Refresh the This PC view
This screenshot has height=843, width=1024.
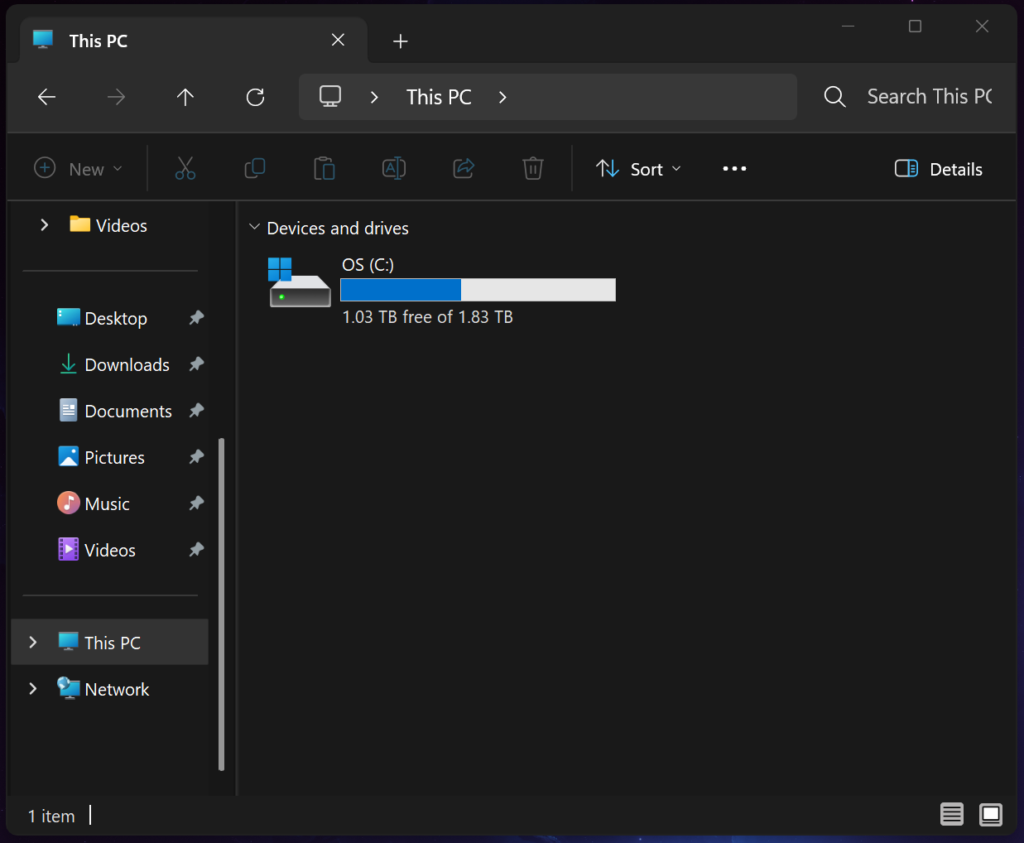coord(255,97)
